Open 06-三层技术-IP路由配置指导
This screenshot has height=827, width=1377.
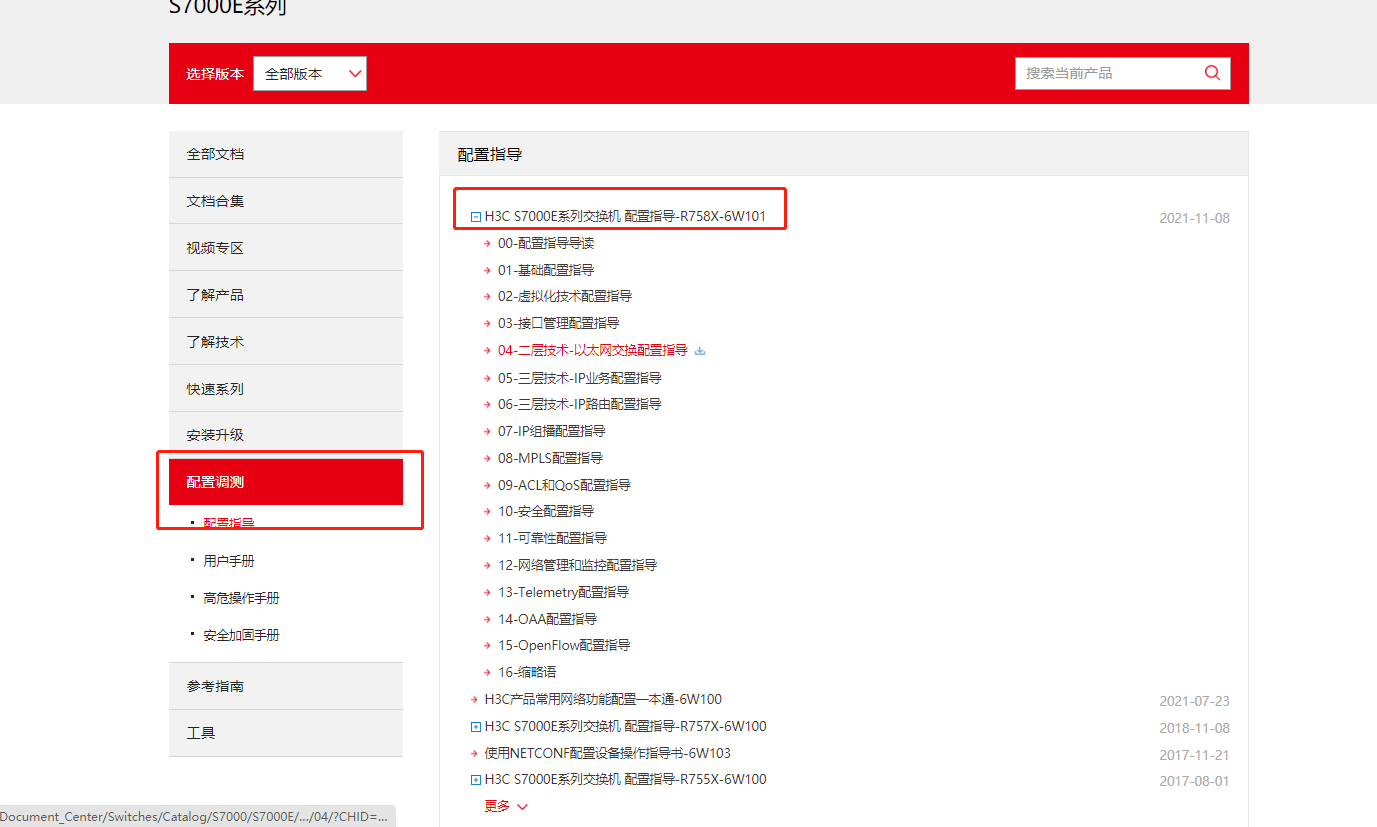point(580,404)
